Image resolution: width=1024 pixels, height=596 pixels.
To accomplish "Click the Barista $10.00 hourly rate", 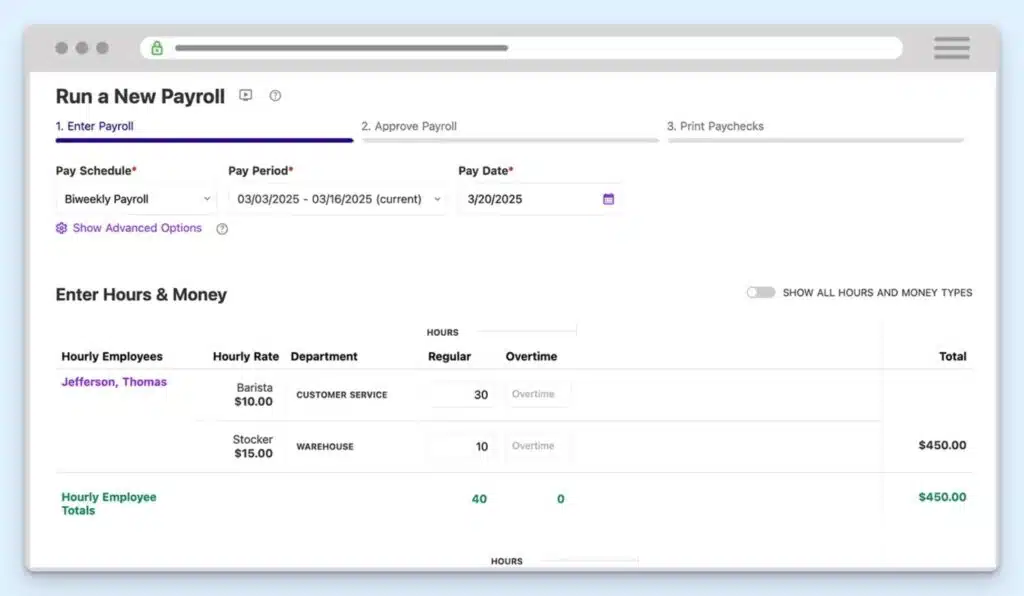I will pyautogui.click(x=254, y=394).
